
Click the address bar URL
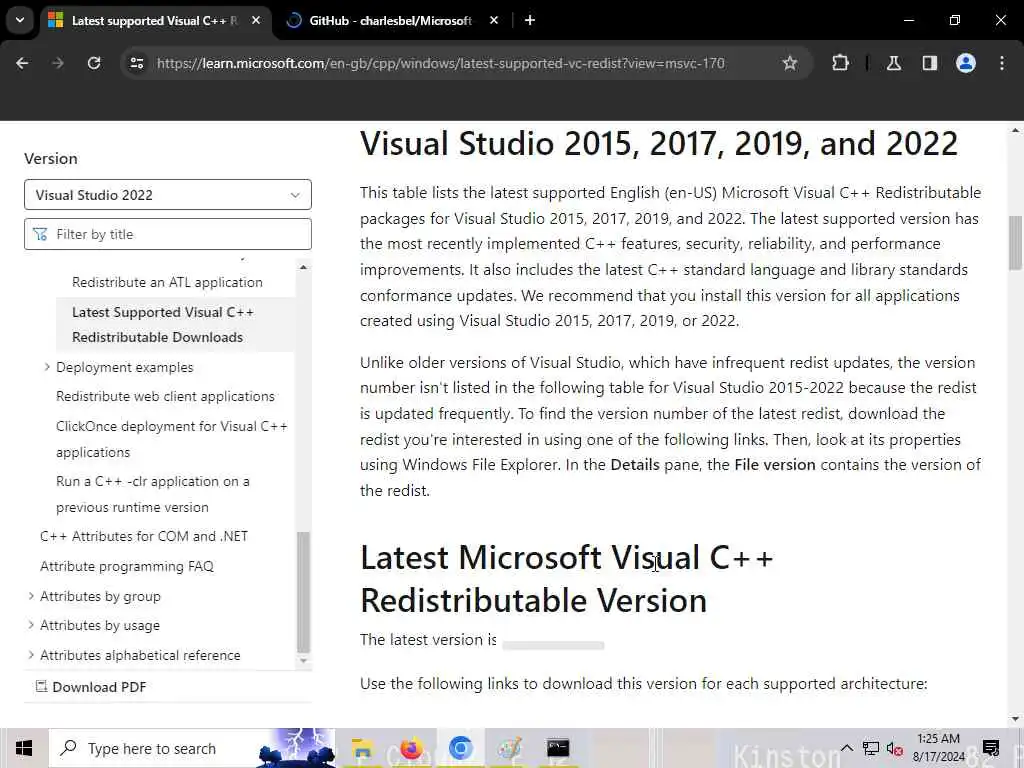coord(441,63)
